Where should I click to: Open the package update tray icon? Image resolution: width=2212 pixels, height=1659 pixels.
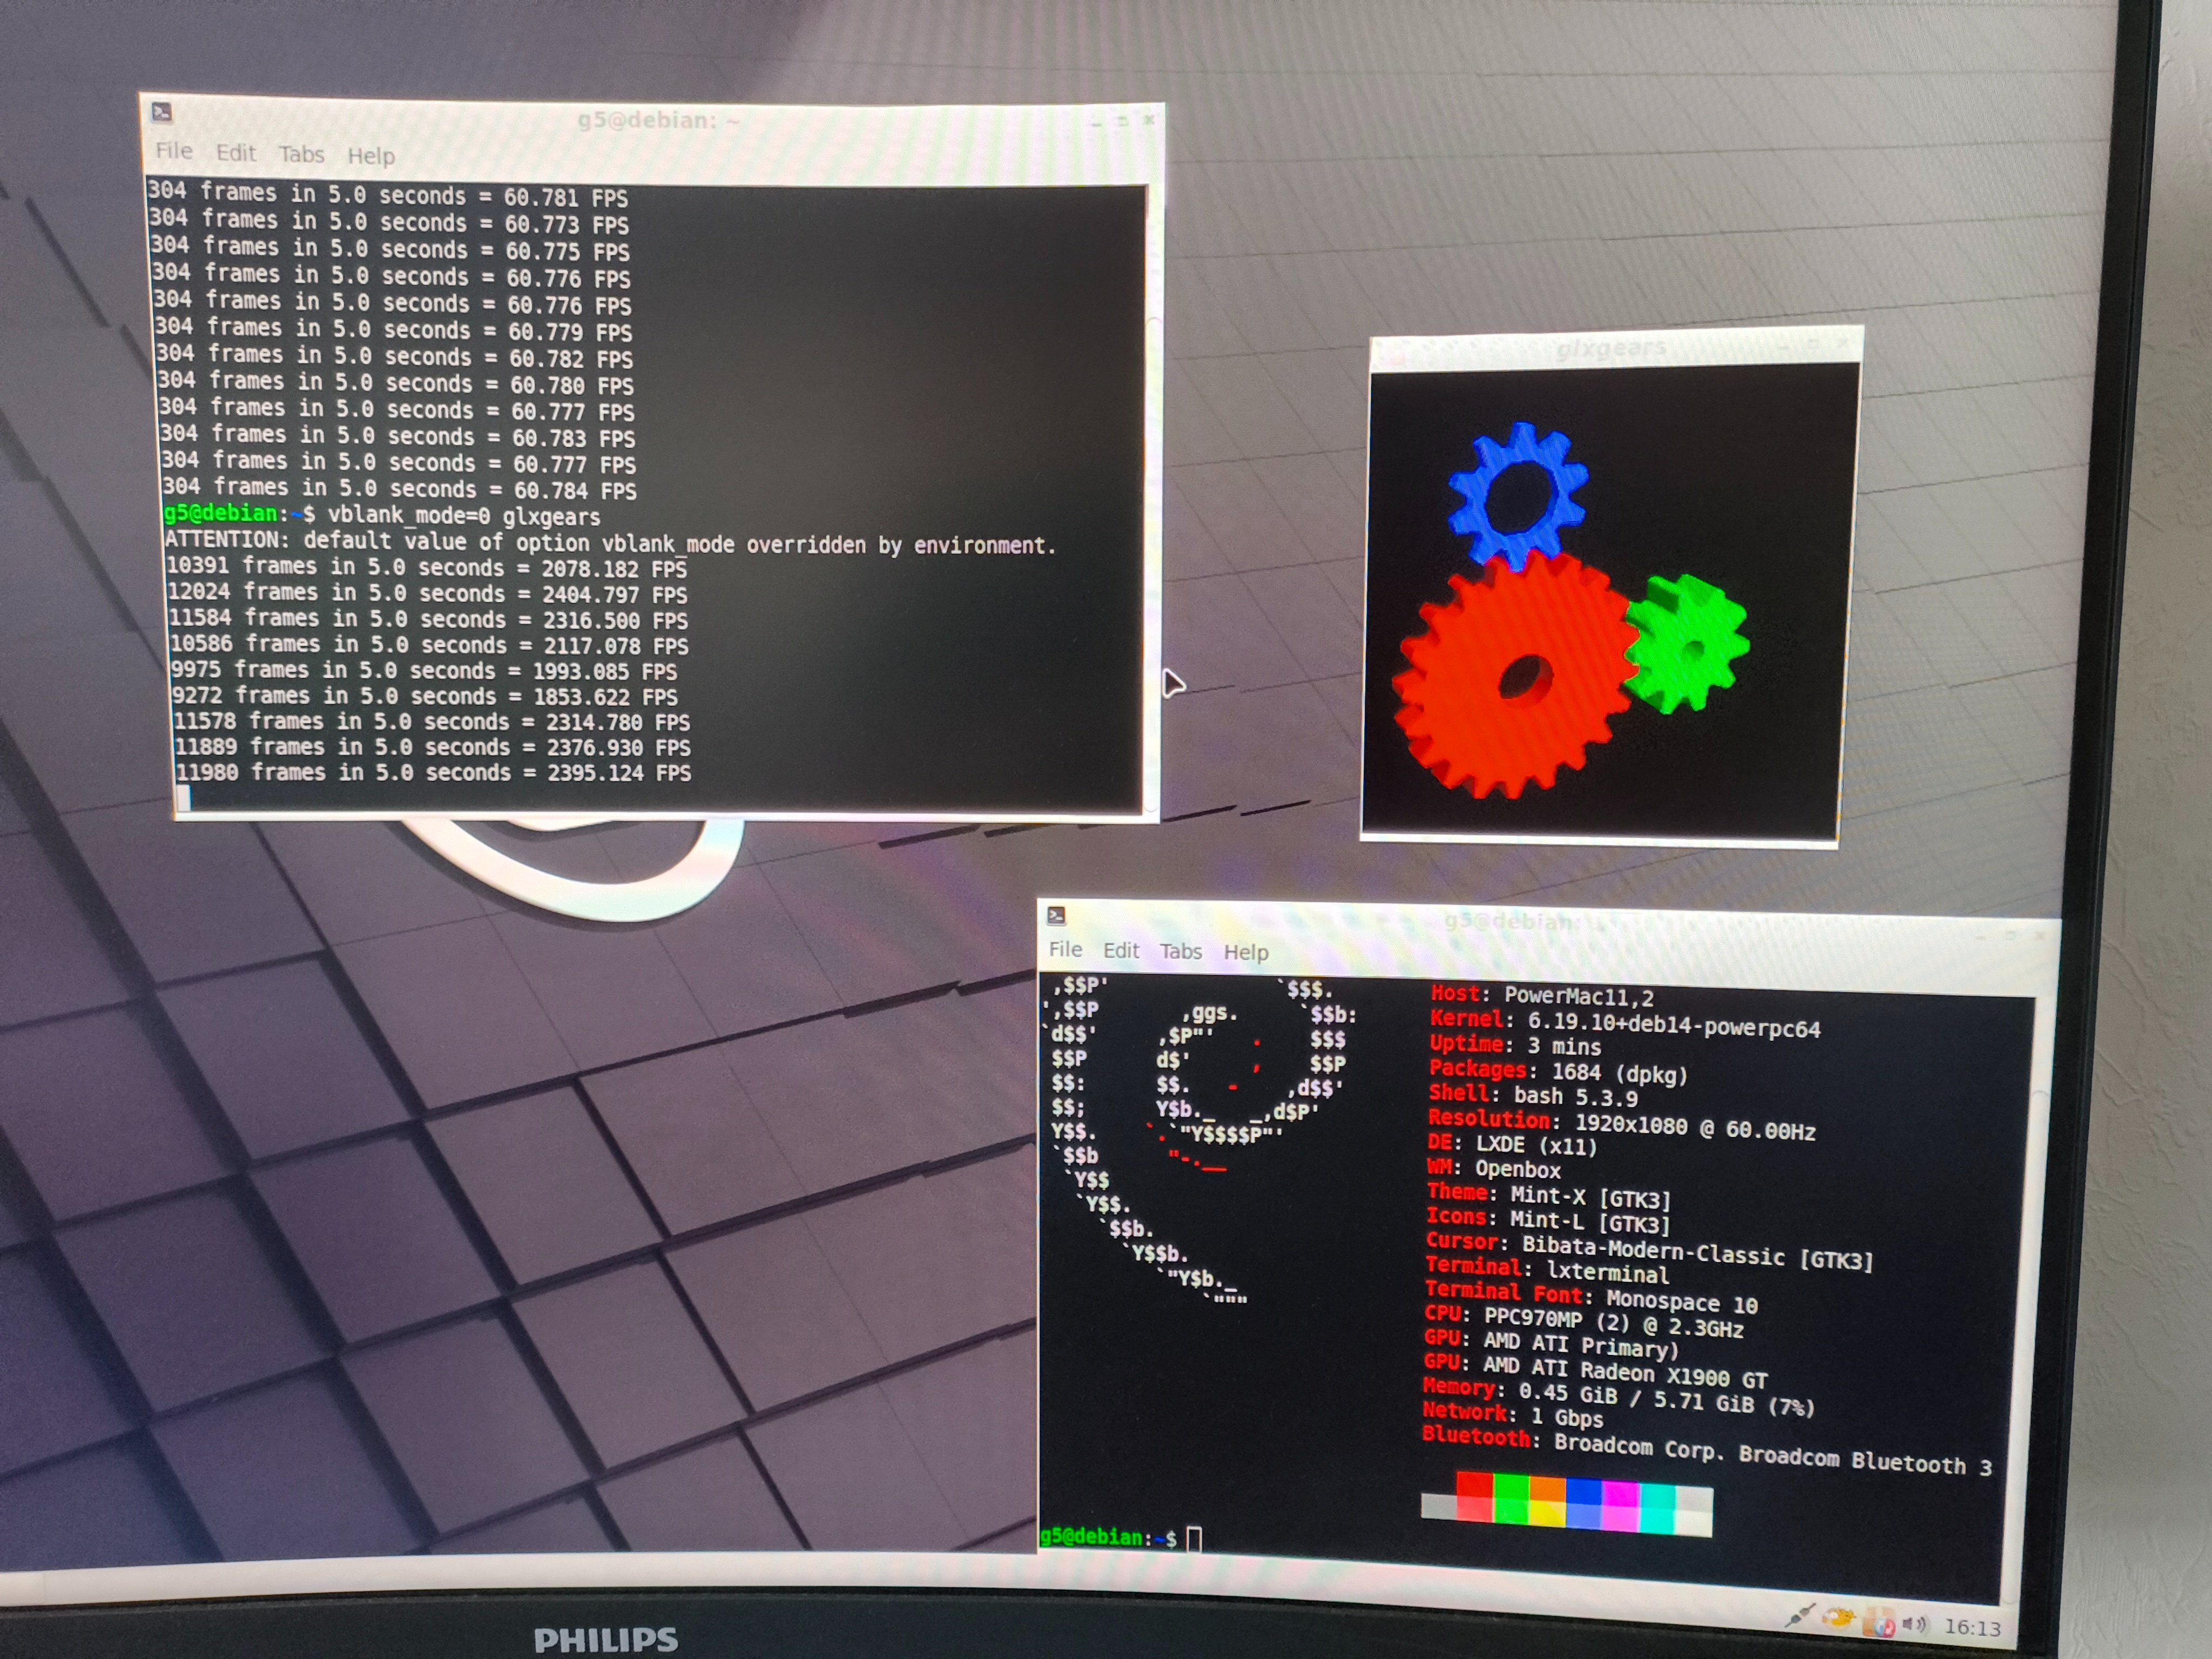1879,1622
